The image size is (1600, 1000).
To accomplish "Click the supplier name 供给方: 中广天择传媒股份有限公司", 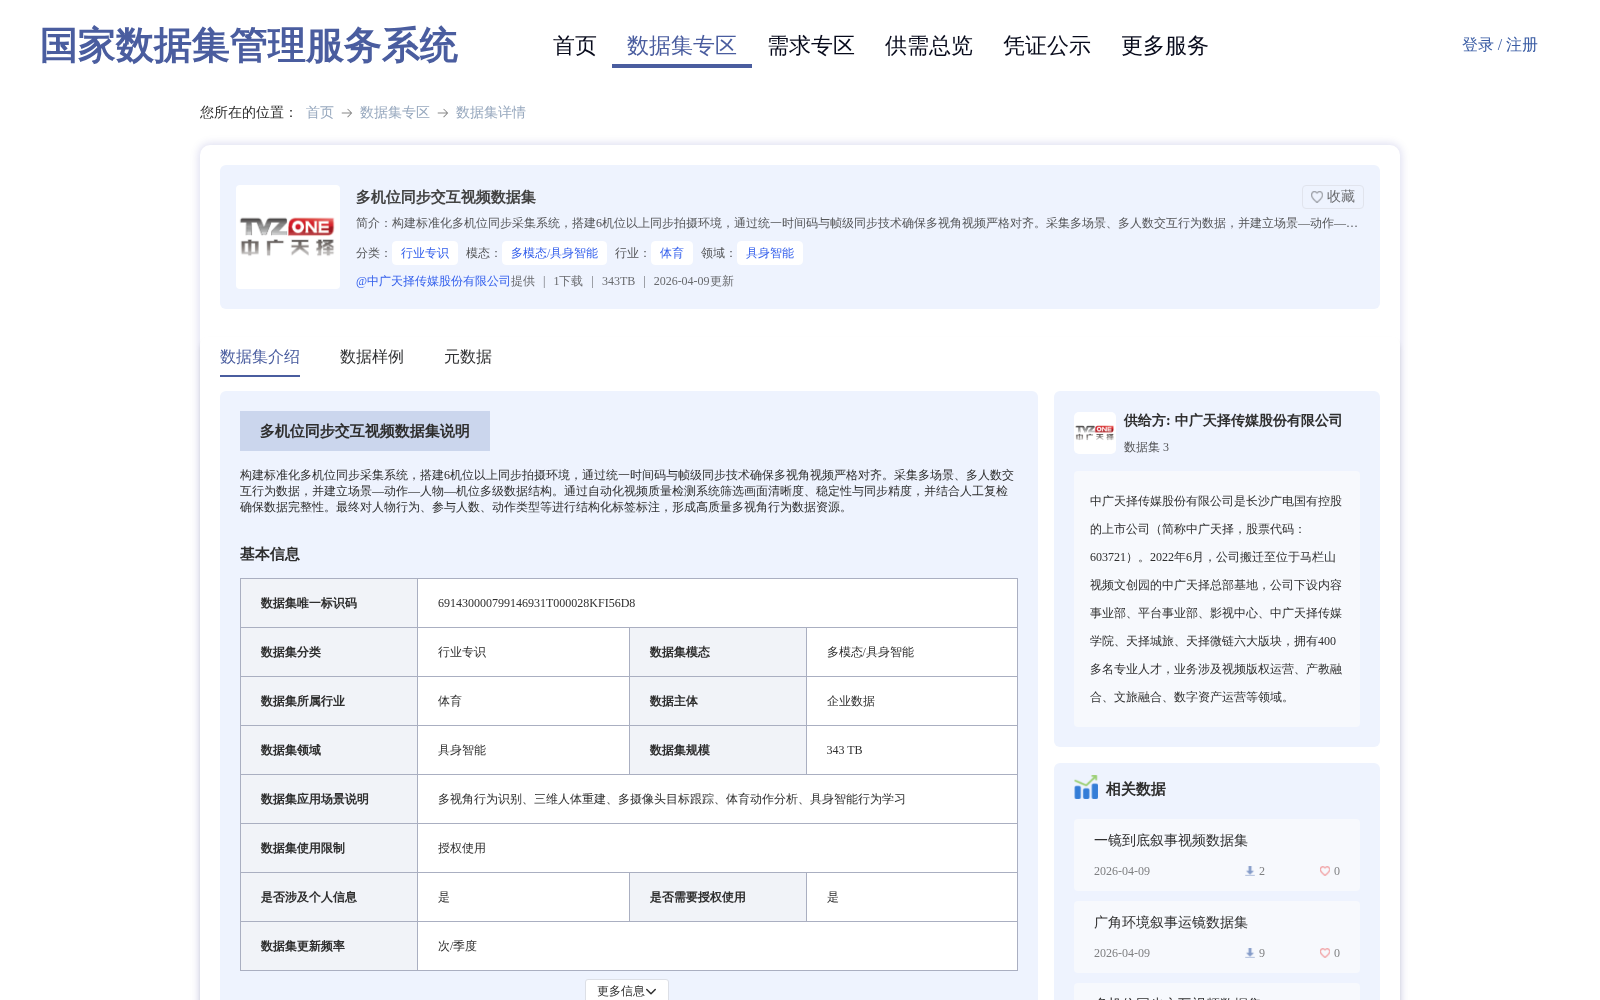I will click(x=1233, y=421).
